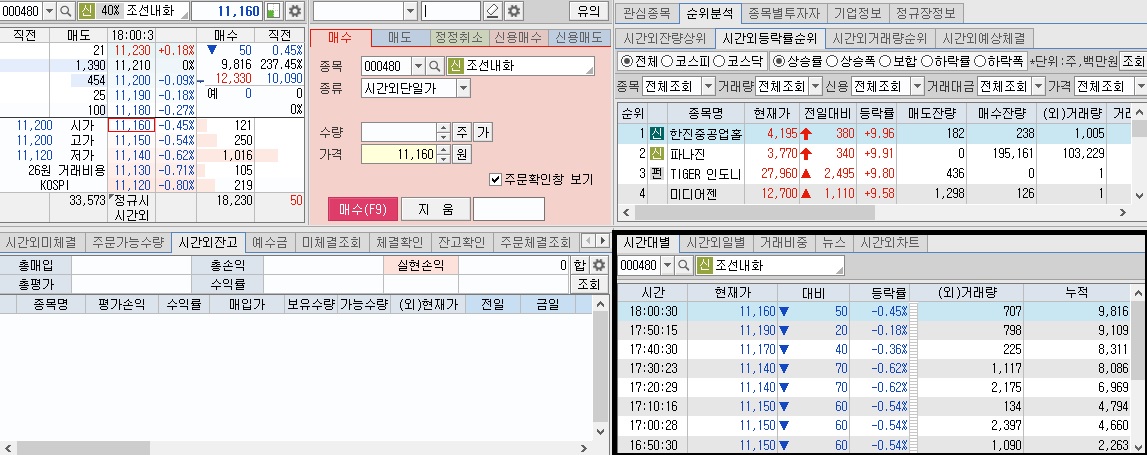Toggle the green chart icon beside current price
Viewport: 1147px width, 455px height.
(274, 11)
